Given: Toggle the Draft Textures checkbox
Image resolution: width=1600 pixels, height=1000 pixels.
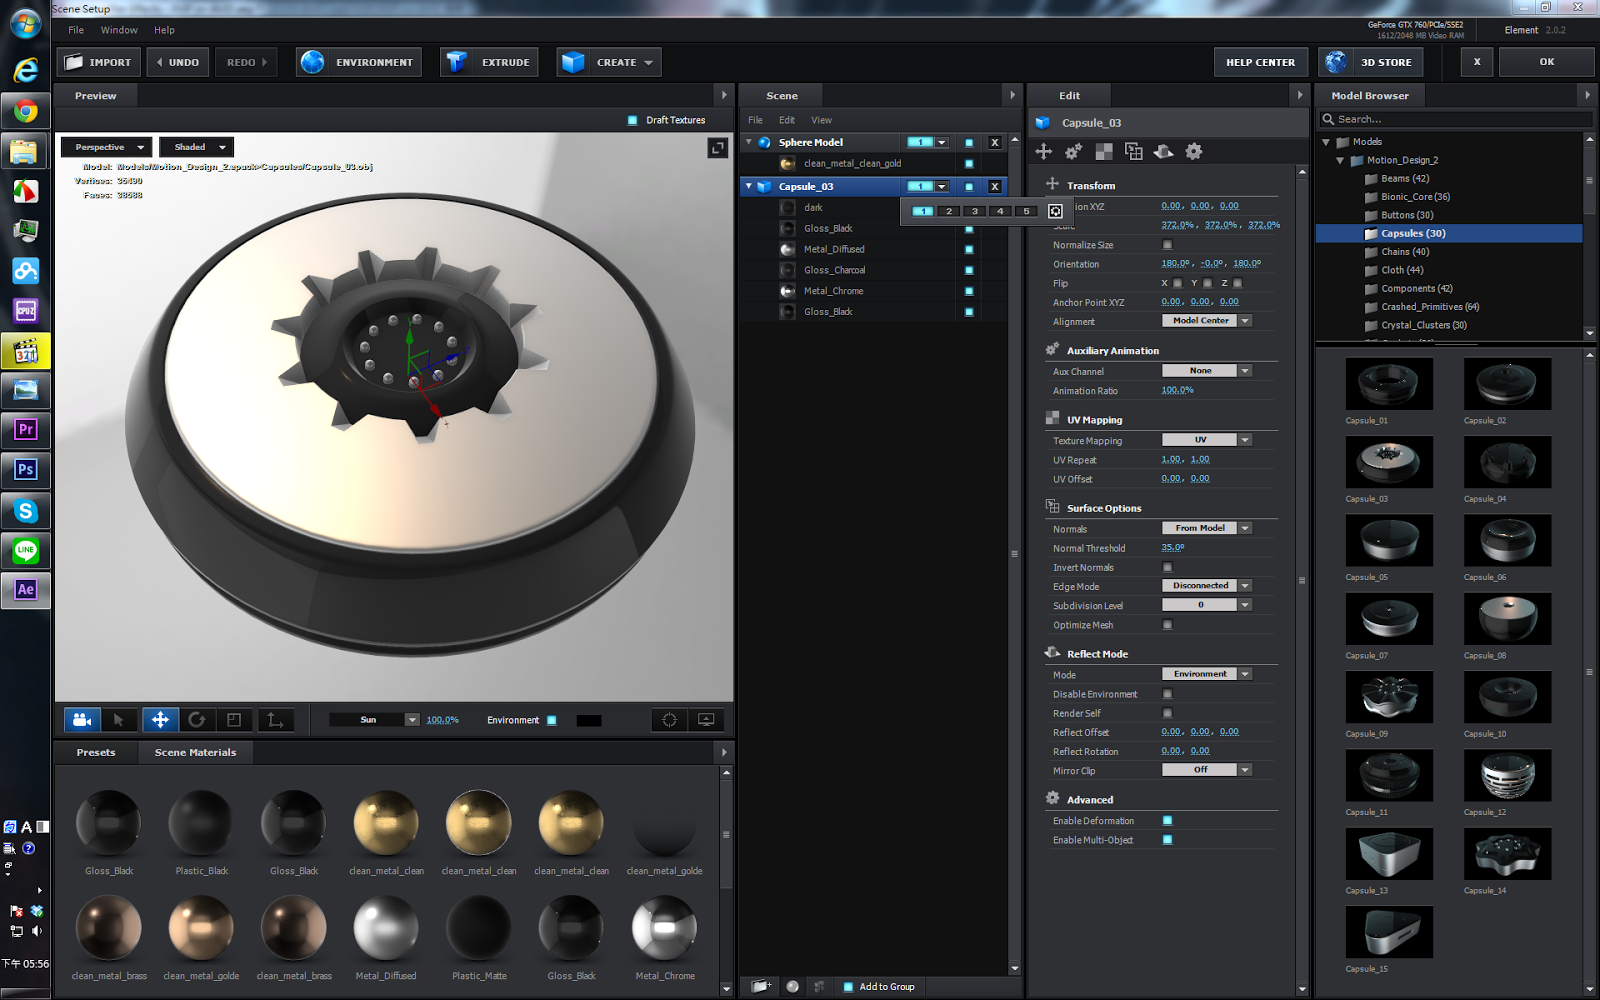Looking at the screenshot, I should [632, 120].
